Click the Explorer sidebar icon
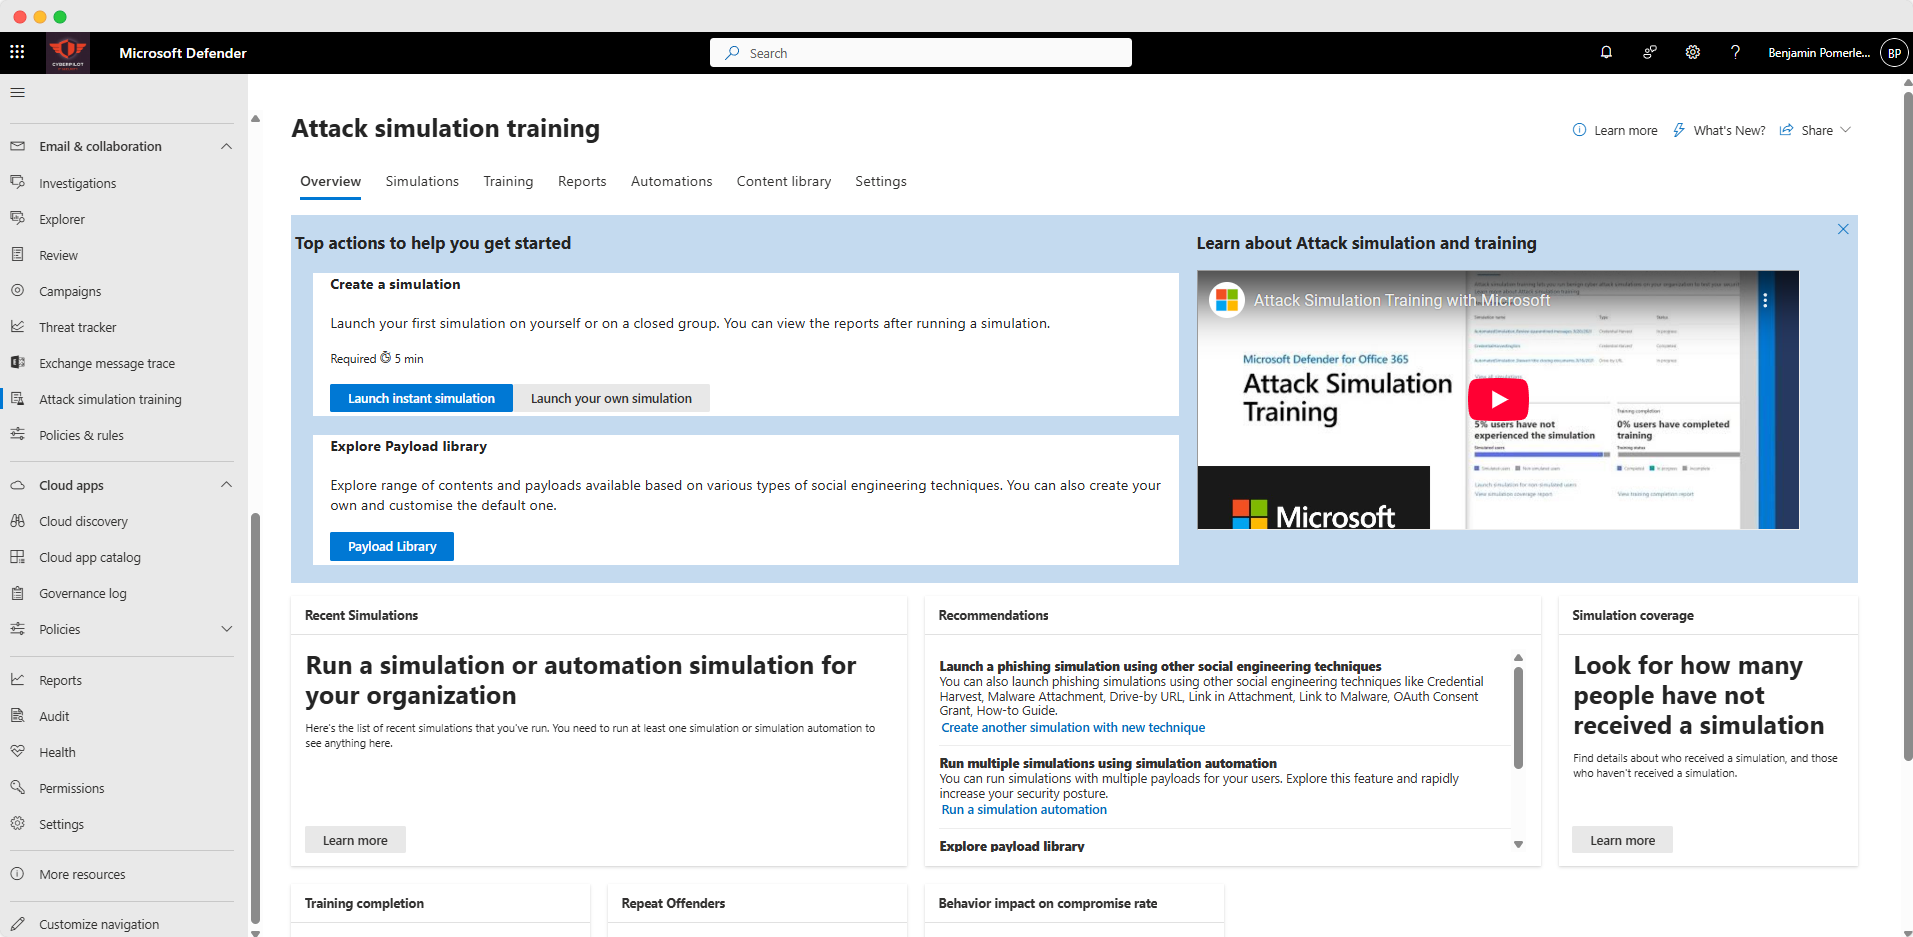This screenshot has height=937, width=1913. click(x=17, y=218)
